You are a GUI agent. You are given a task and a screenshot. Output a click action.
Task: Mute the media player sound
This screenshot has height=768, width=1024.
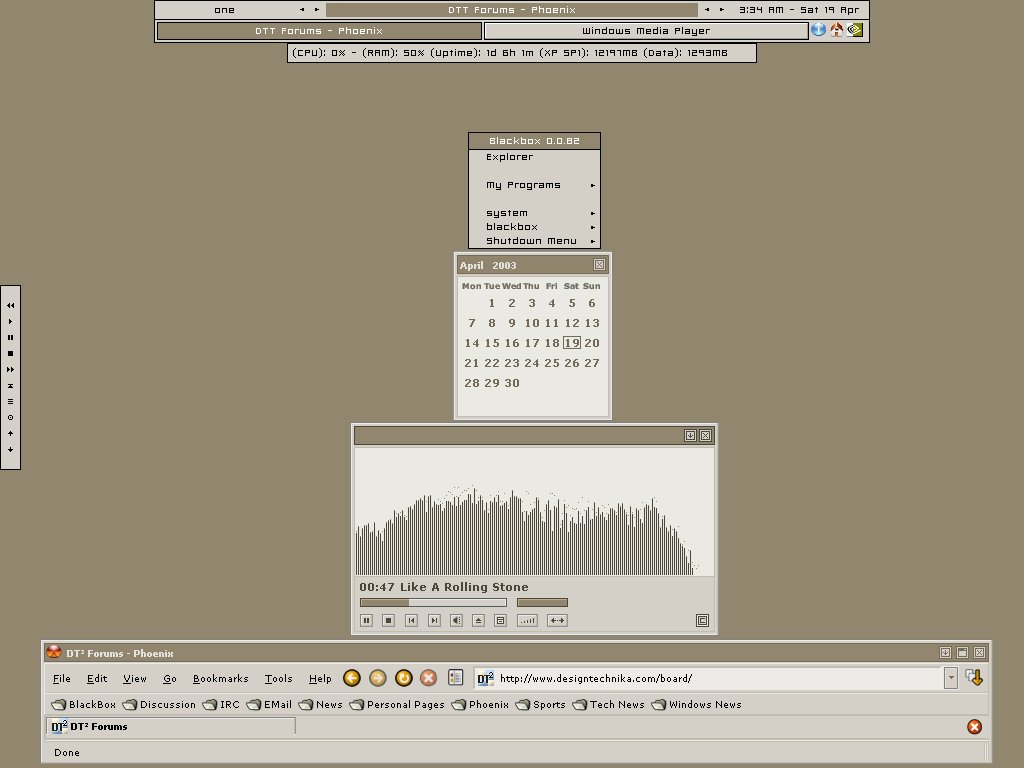click(x=456, y=621)
